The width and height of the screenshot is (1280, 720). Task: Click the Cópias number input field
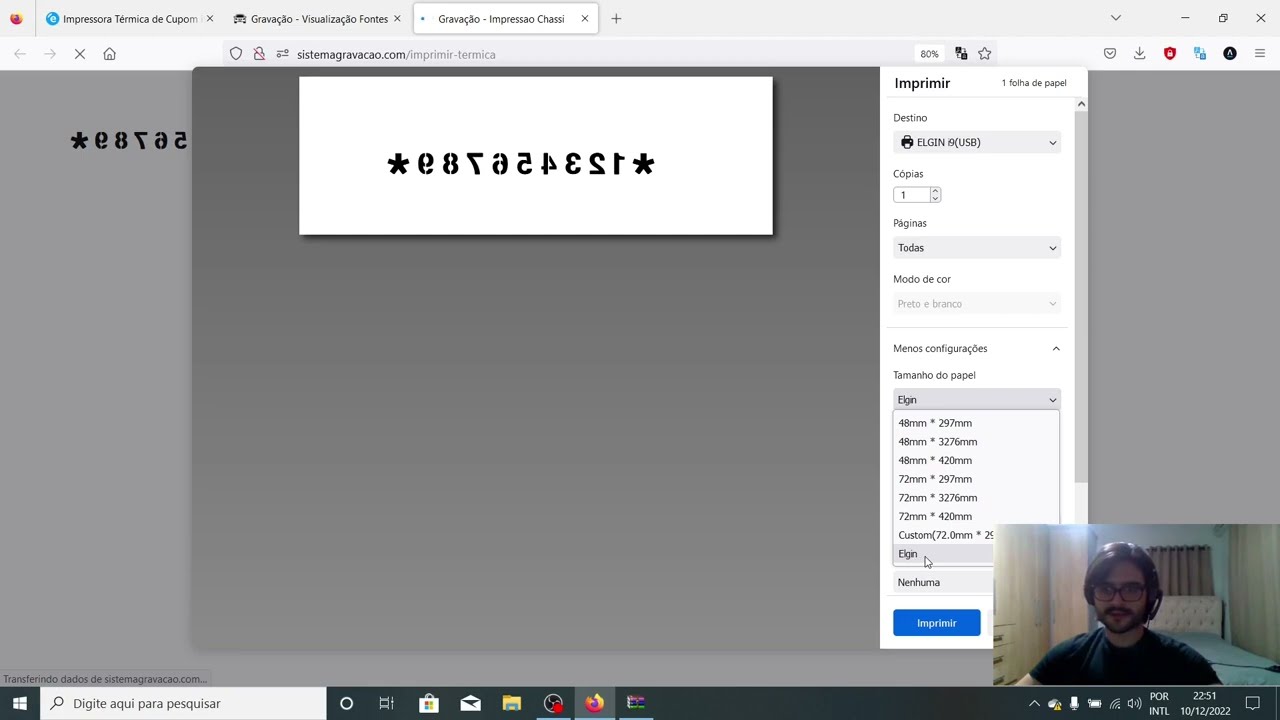tap(912, 195)
